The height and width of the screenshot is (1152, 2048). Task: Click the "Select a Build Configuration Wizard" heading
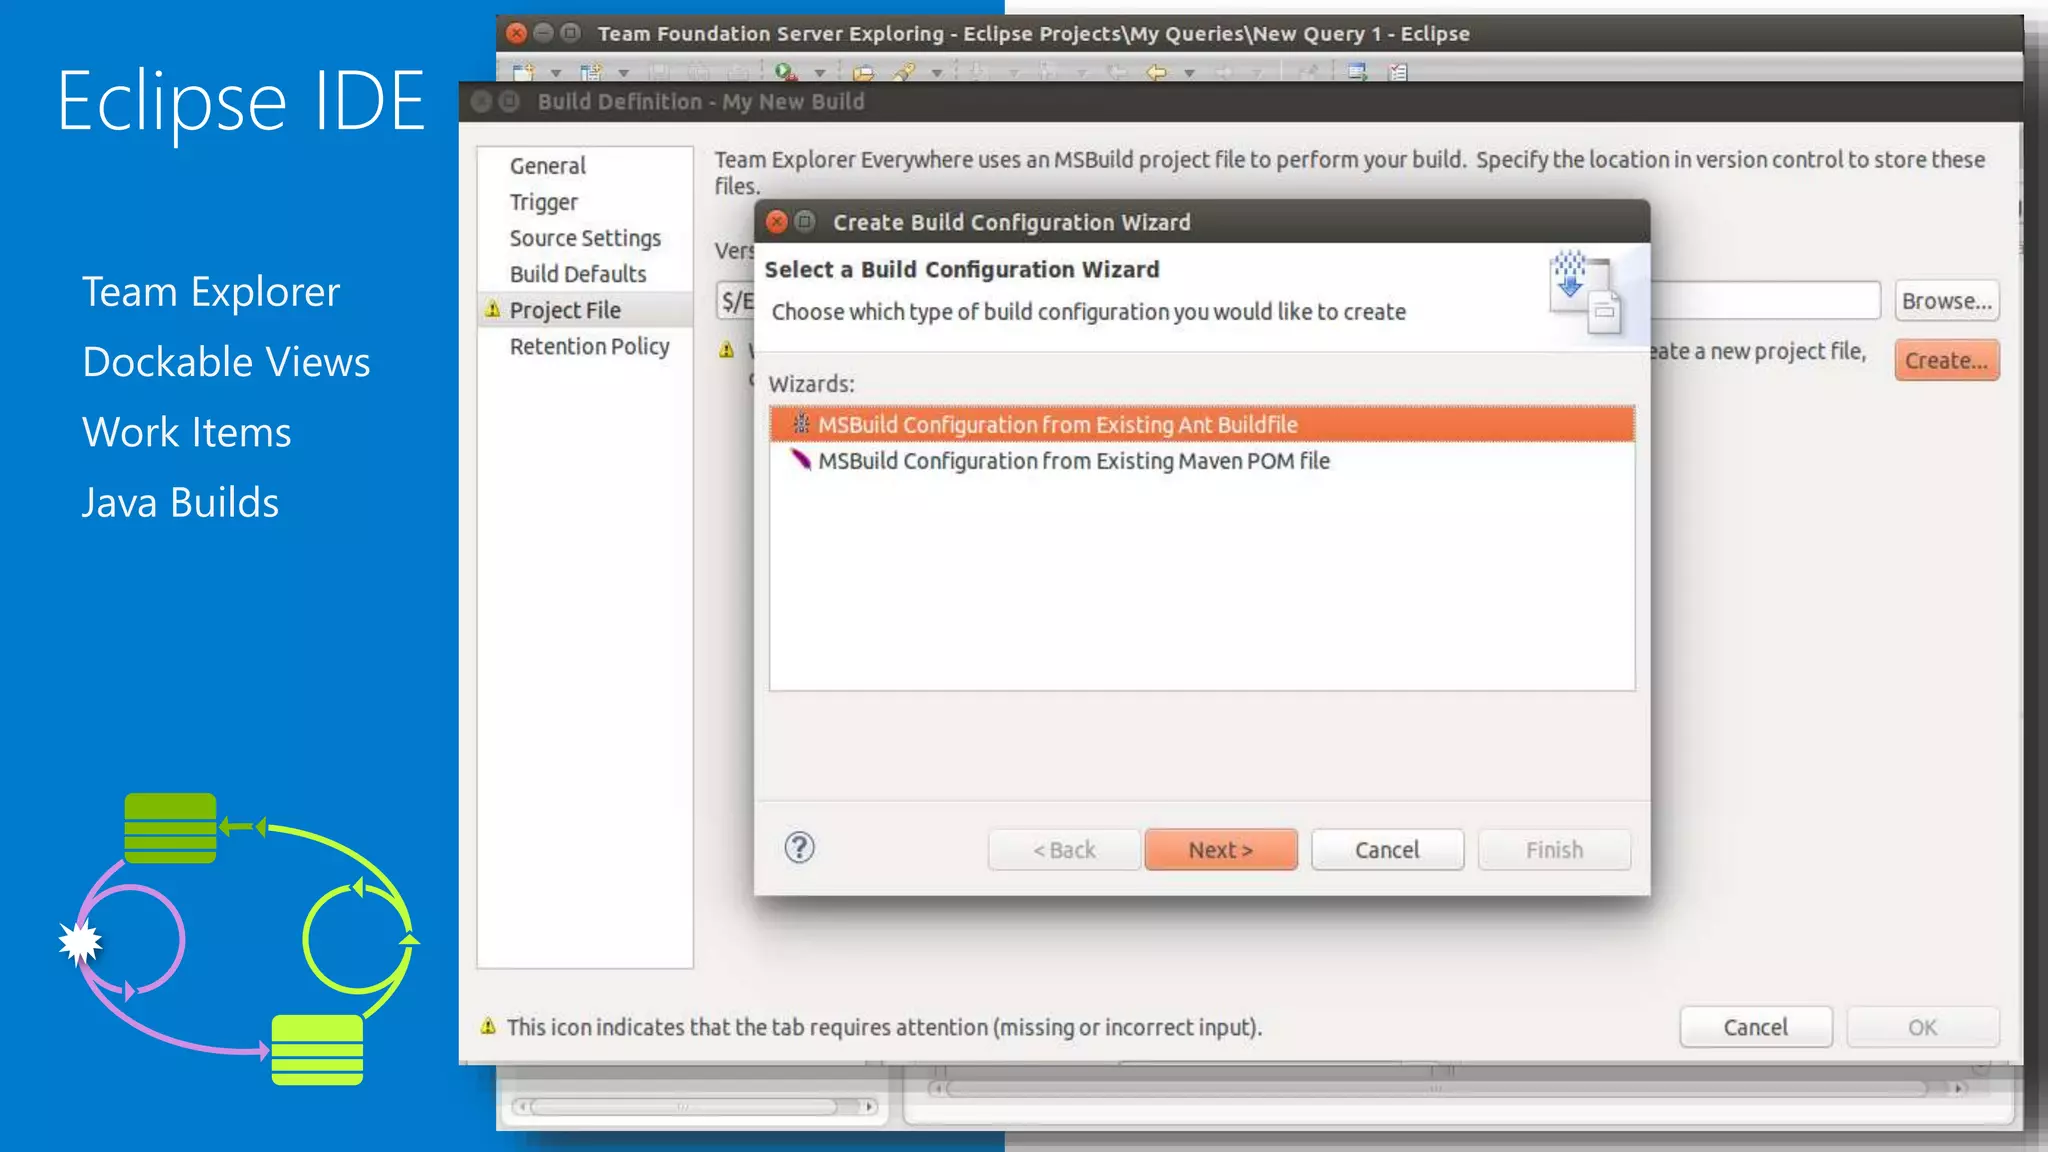pos(962,270)
